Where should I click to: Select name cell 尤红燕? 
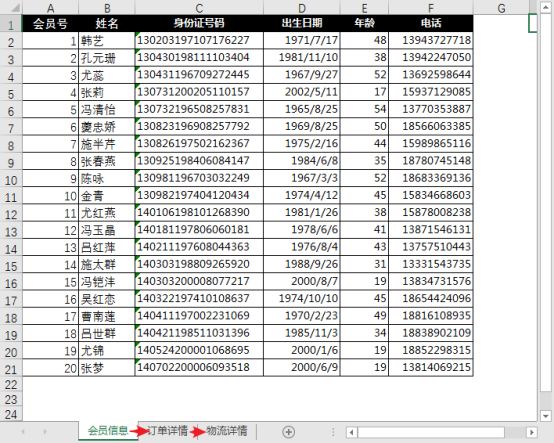click(x=106, y=213)
